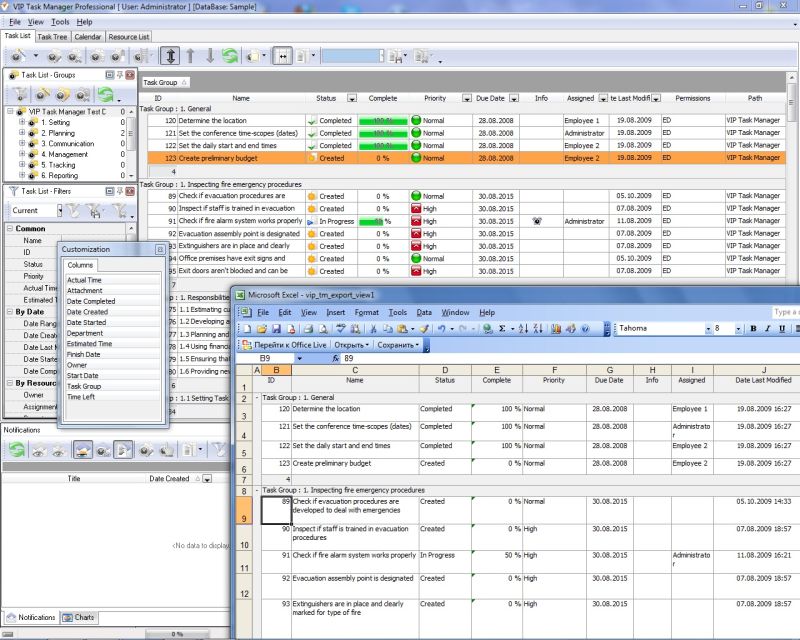Open the Tahoma font name dropdown in Excel
The height and width of the screenshot is (640, 800).
coord(708,329)
